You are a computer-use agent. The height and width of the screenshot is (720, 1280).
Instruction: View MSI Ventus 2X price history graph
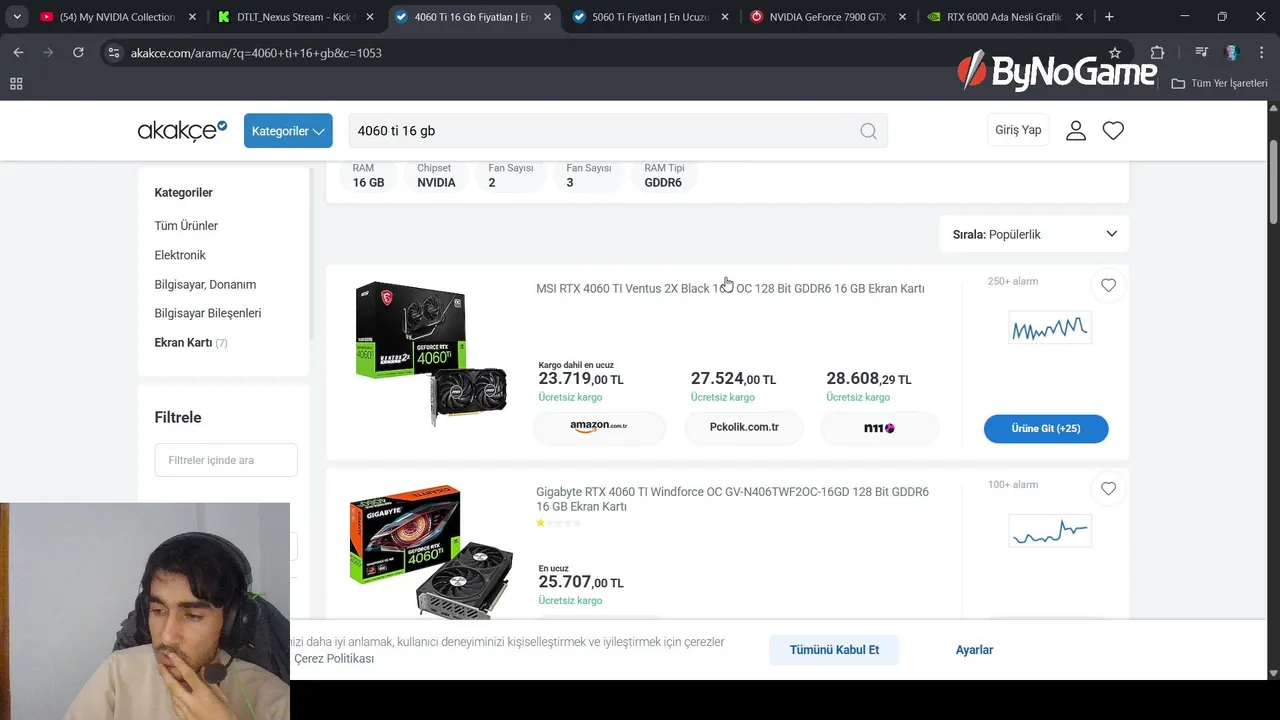[1050, 327]
